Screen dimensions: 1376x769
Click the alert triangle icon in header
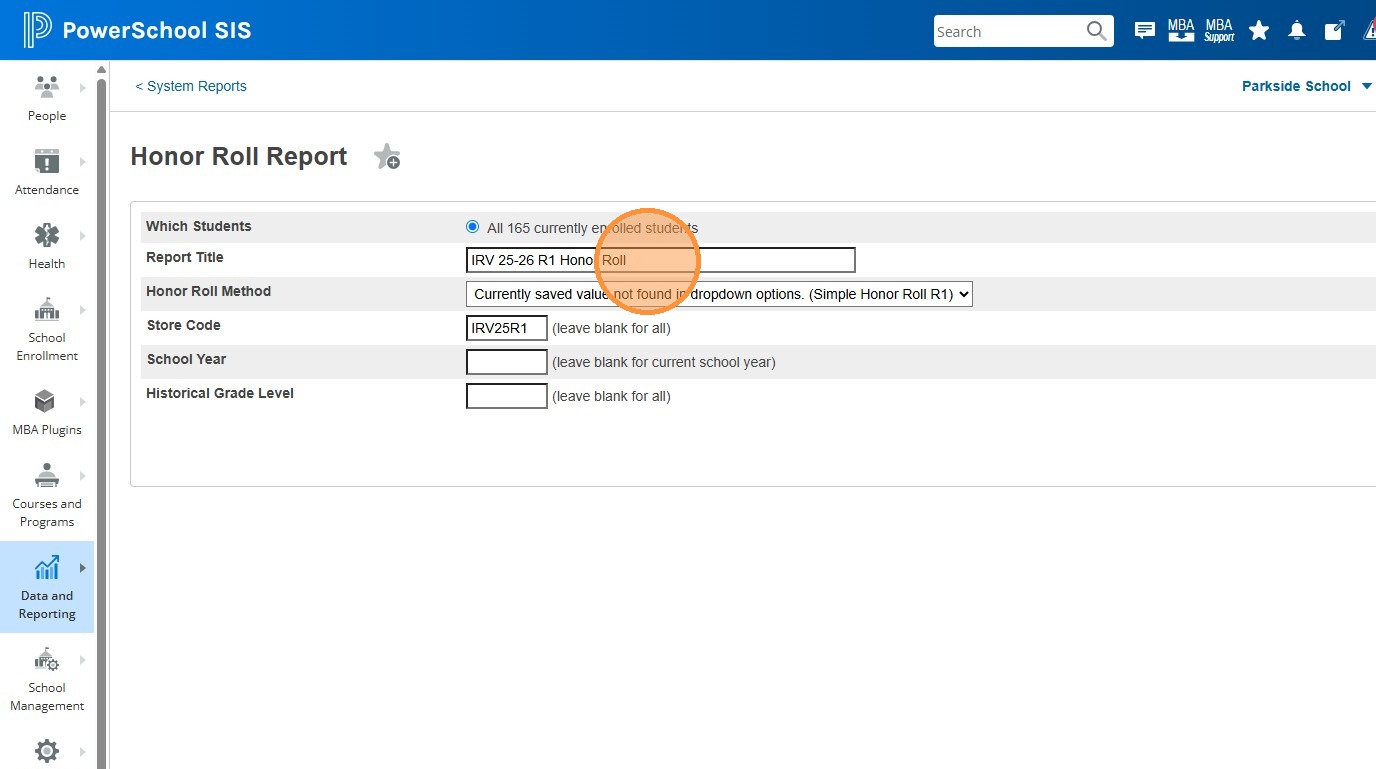(x=1370, y=31)
